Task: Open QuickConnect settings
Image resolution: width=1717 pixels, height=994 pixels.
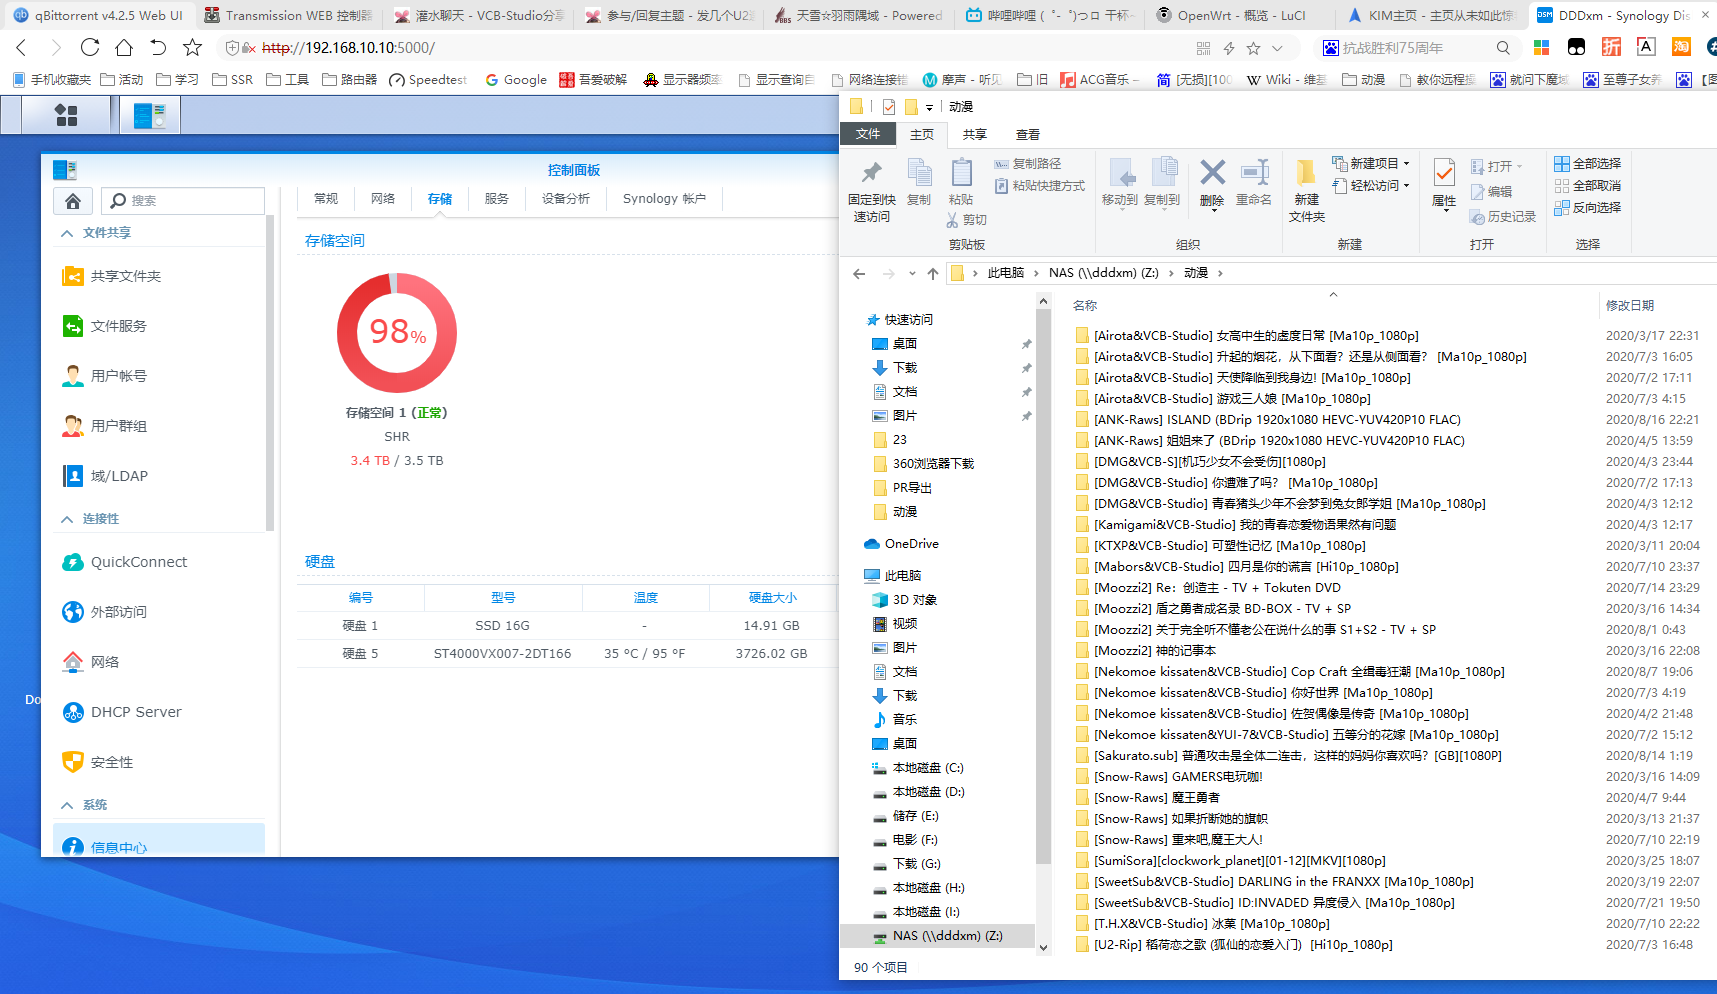Action: click(124, 562)
